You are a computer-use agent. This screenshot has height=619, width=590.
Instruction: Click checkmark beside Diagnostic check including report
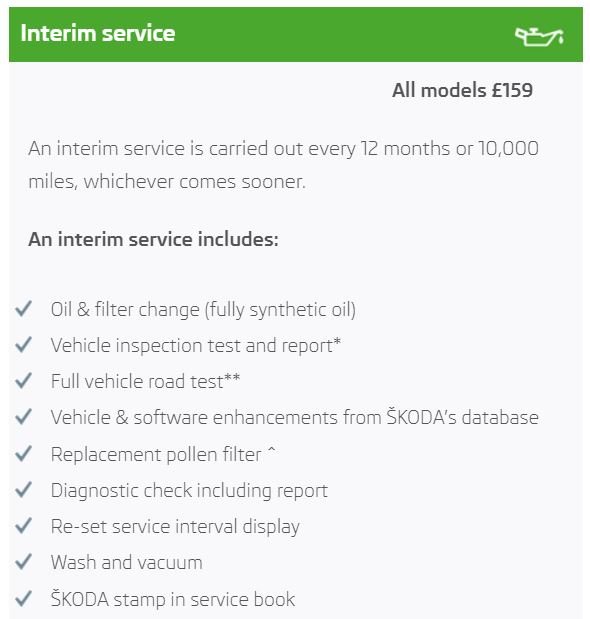coord(23,490)
